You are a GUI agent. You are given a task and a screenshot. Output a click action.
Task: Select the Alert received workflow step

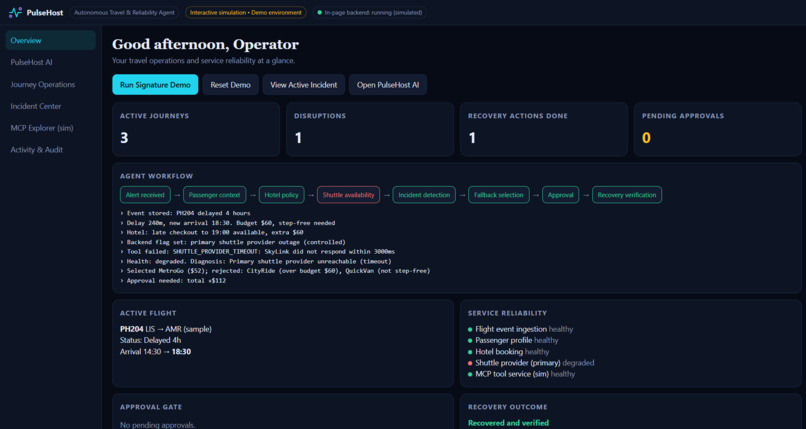145,195
